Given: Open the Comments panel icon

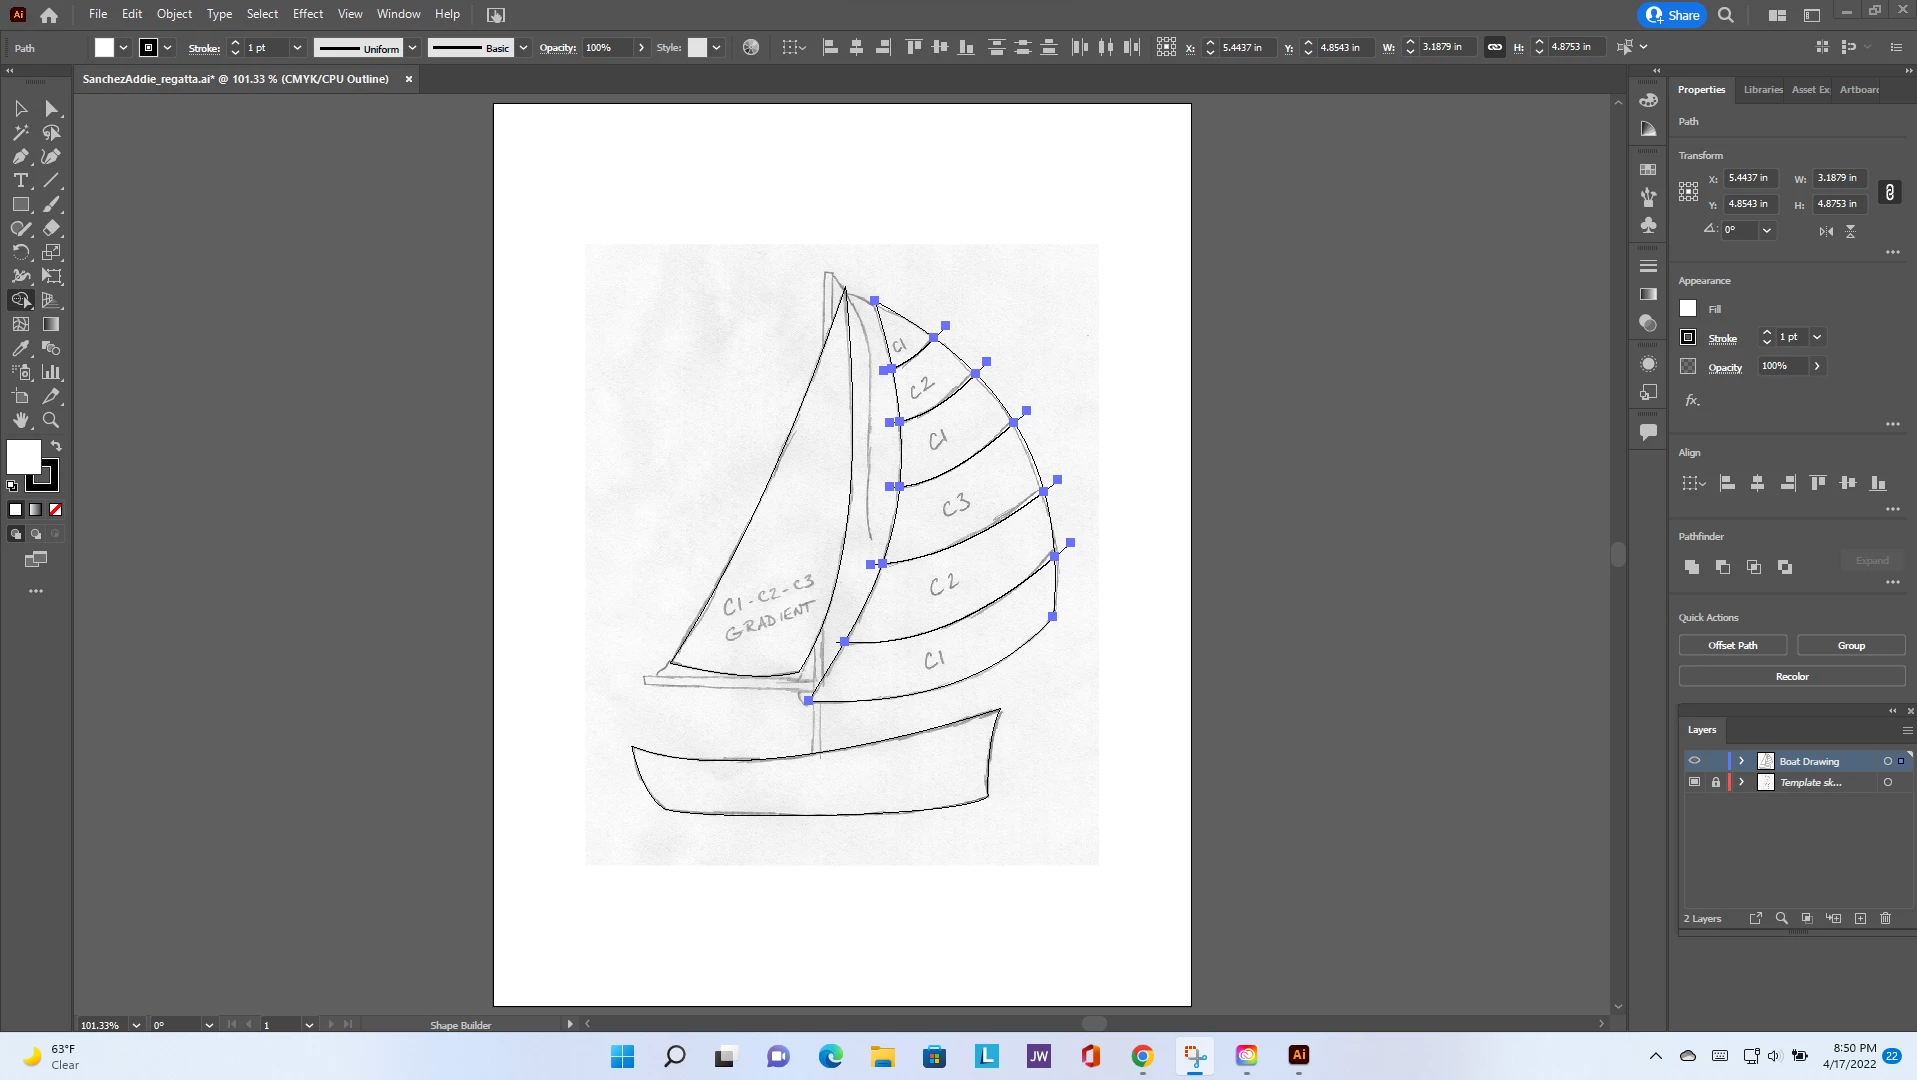Looking at the screenshot, I should coord(1649,432).
